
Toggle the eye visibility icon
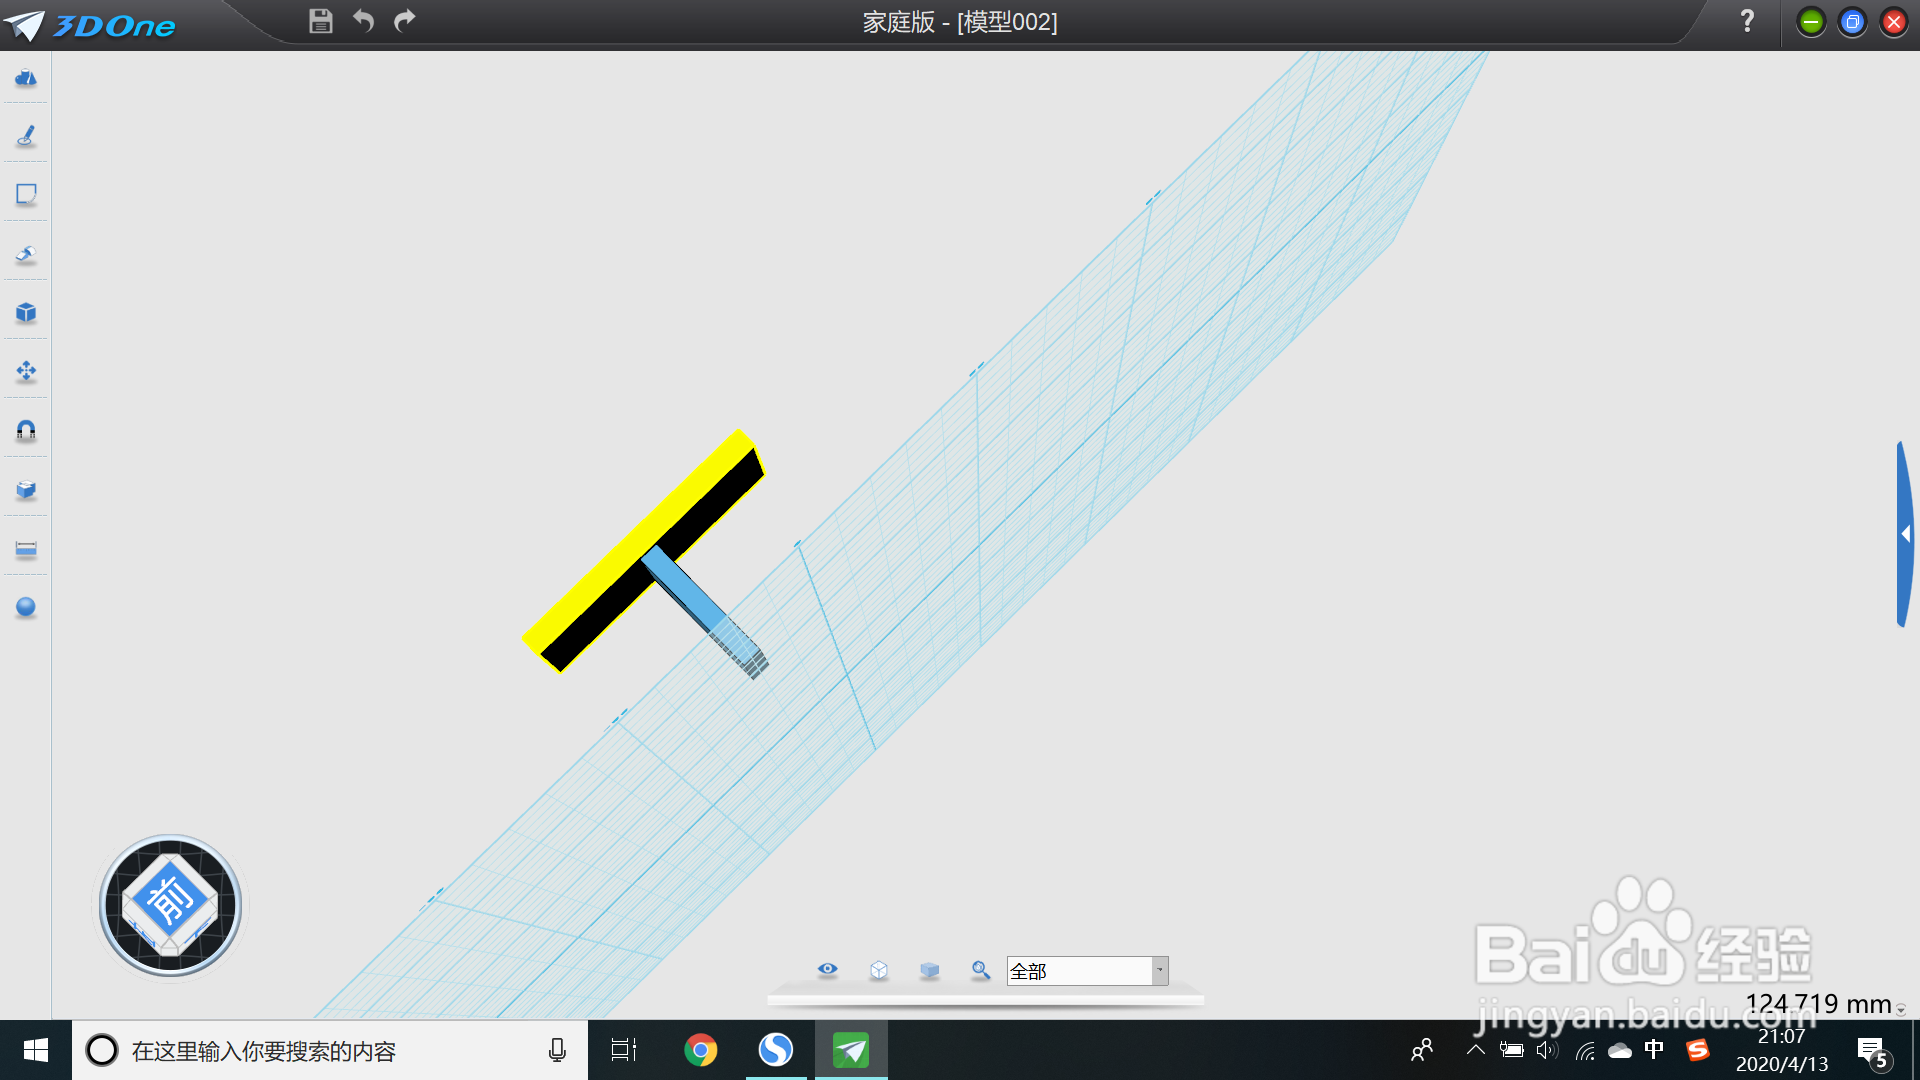tap(827, 970)
